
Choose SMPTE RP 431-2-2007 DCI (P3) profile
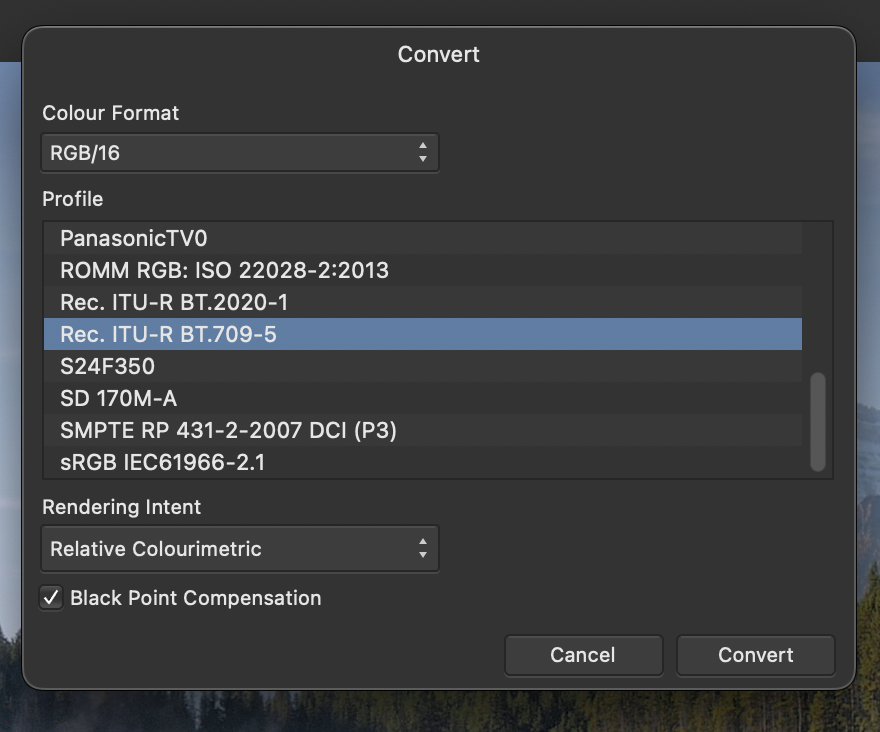click(228, 430)
